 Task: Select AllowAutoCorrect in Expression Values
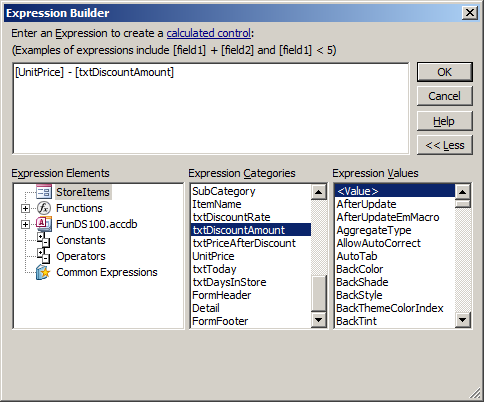point(395,243)
